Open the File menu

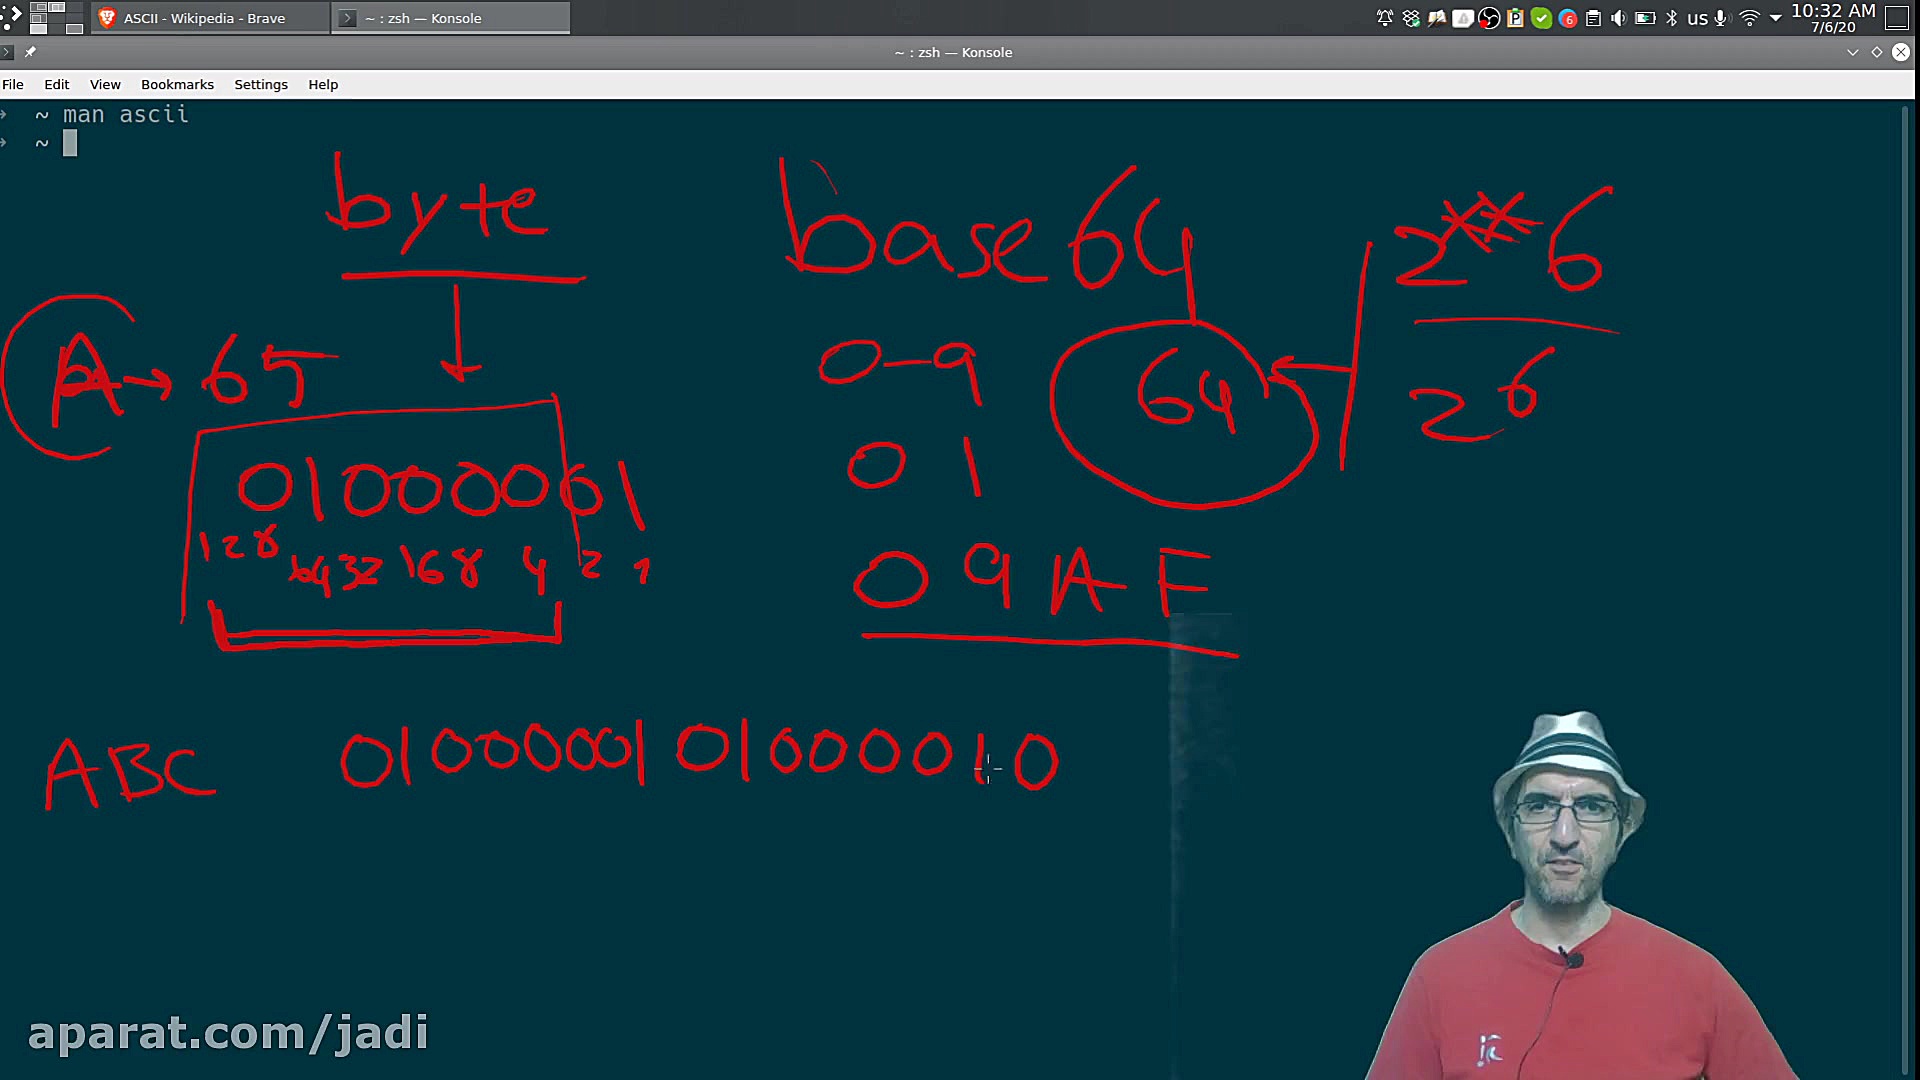click(13, 84)
